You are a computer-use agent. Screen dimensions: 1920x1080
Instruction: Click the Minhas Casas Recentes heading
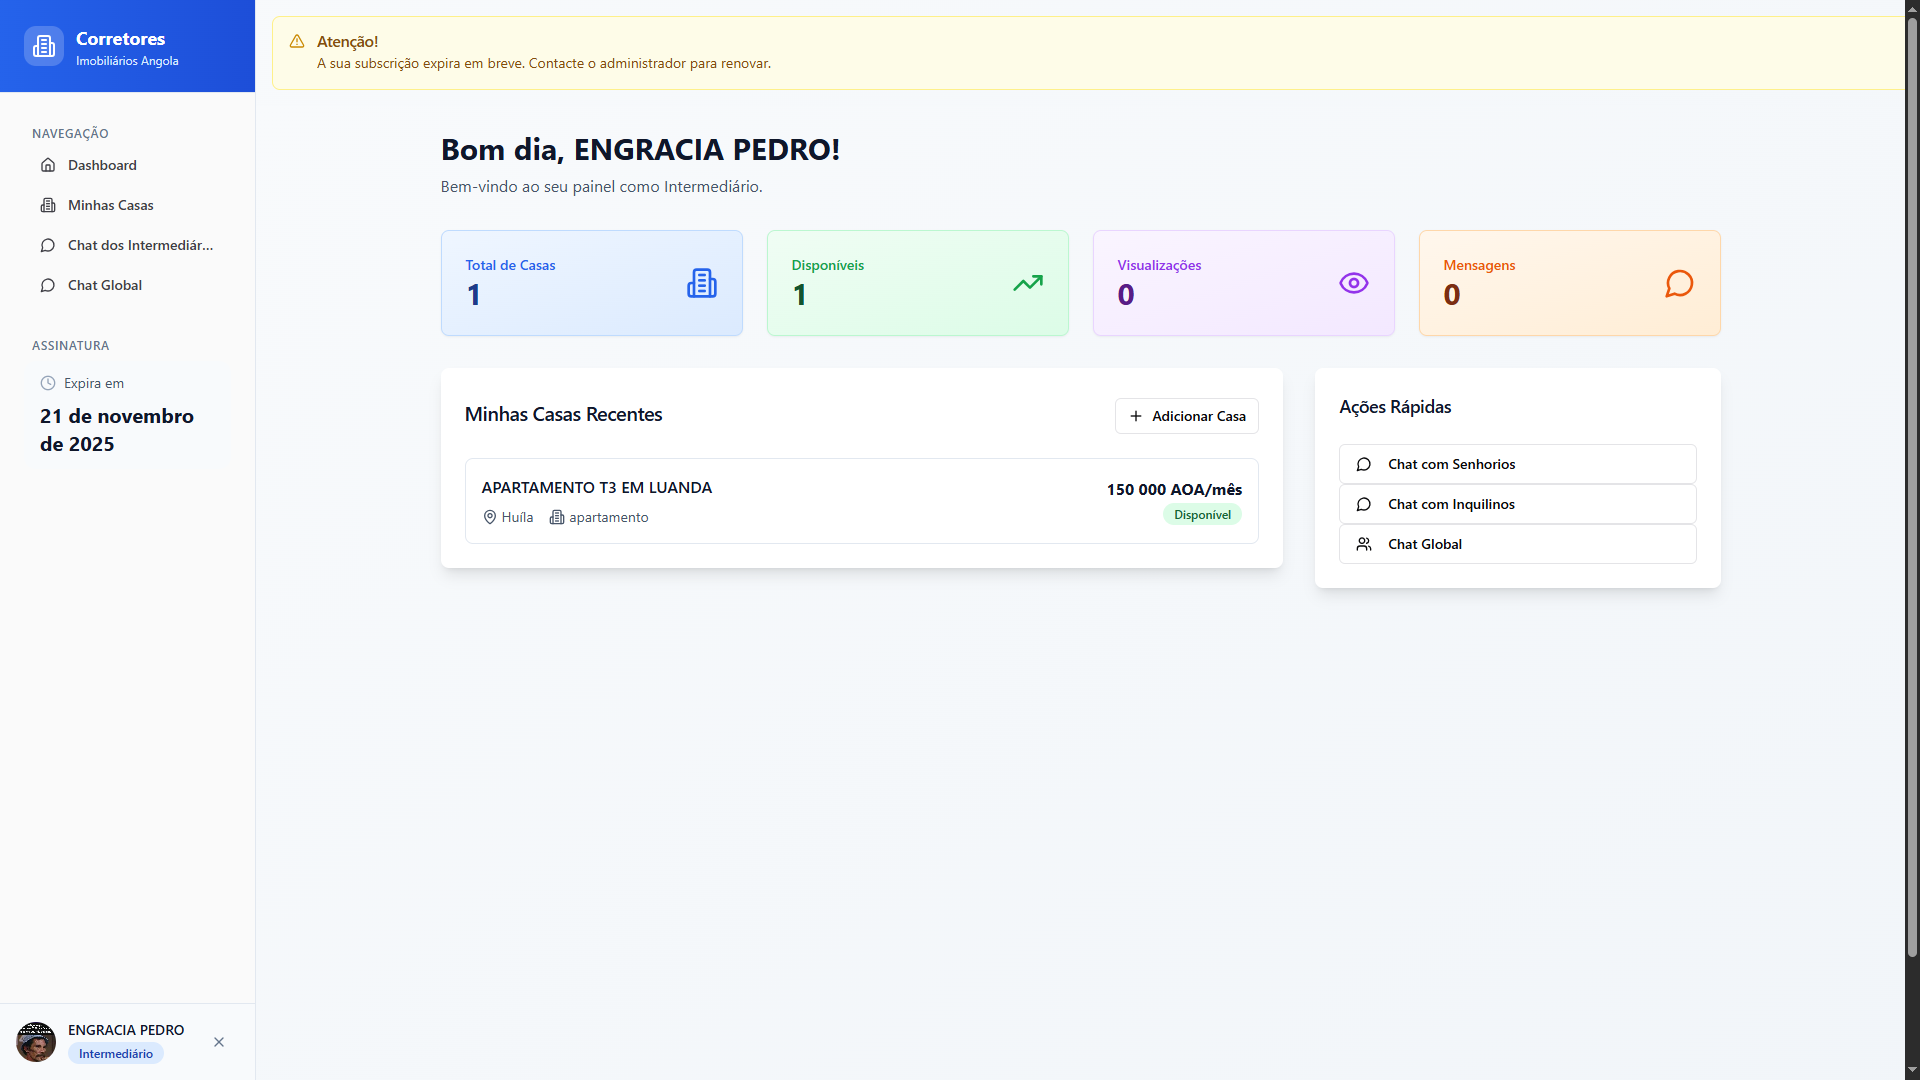click(x=563, y=414)
